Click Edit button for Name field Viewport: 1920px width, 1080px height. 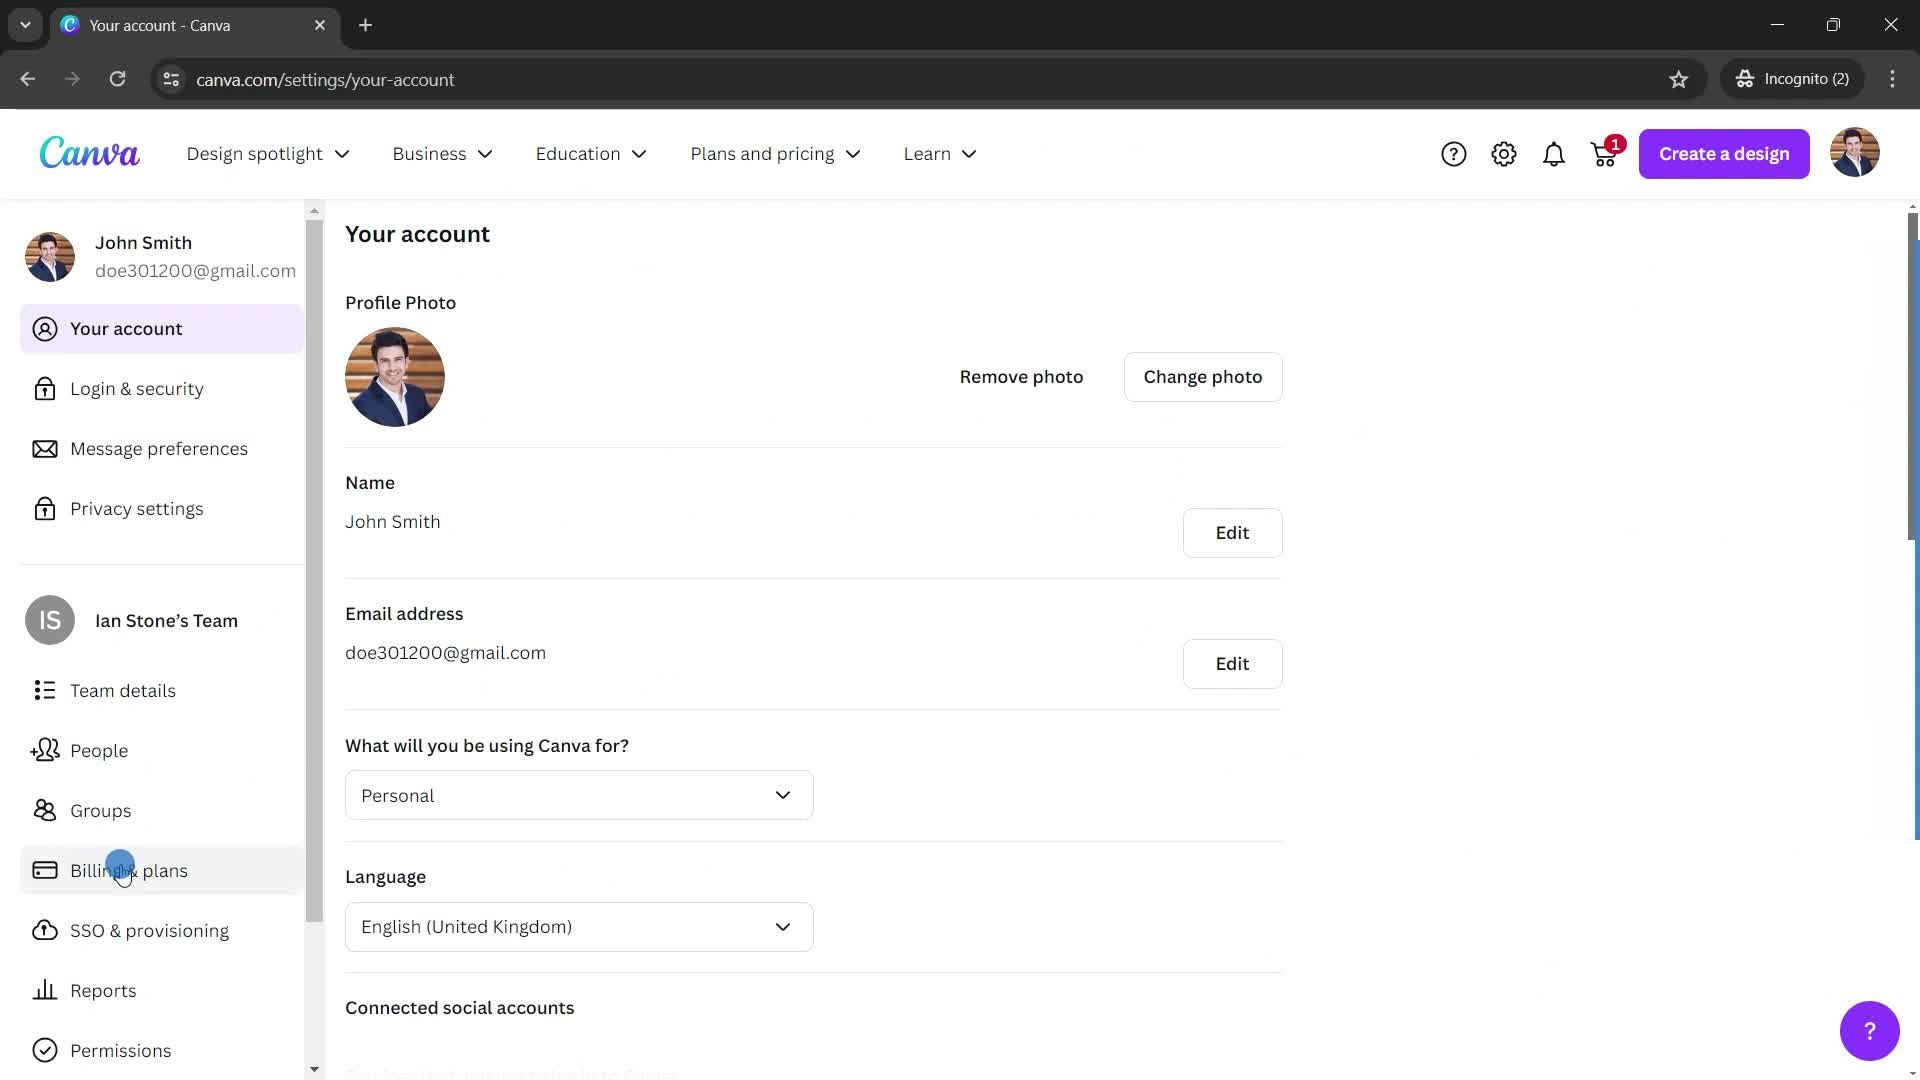(1232, 533)
